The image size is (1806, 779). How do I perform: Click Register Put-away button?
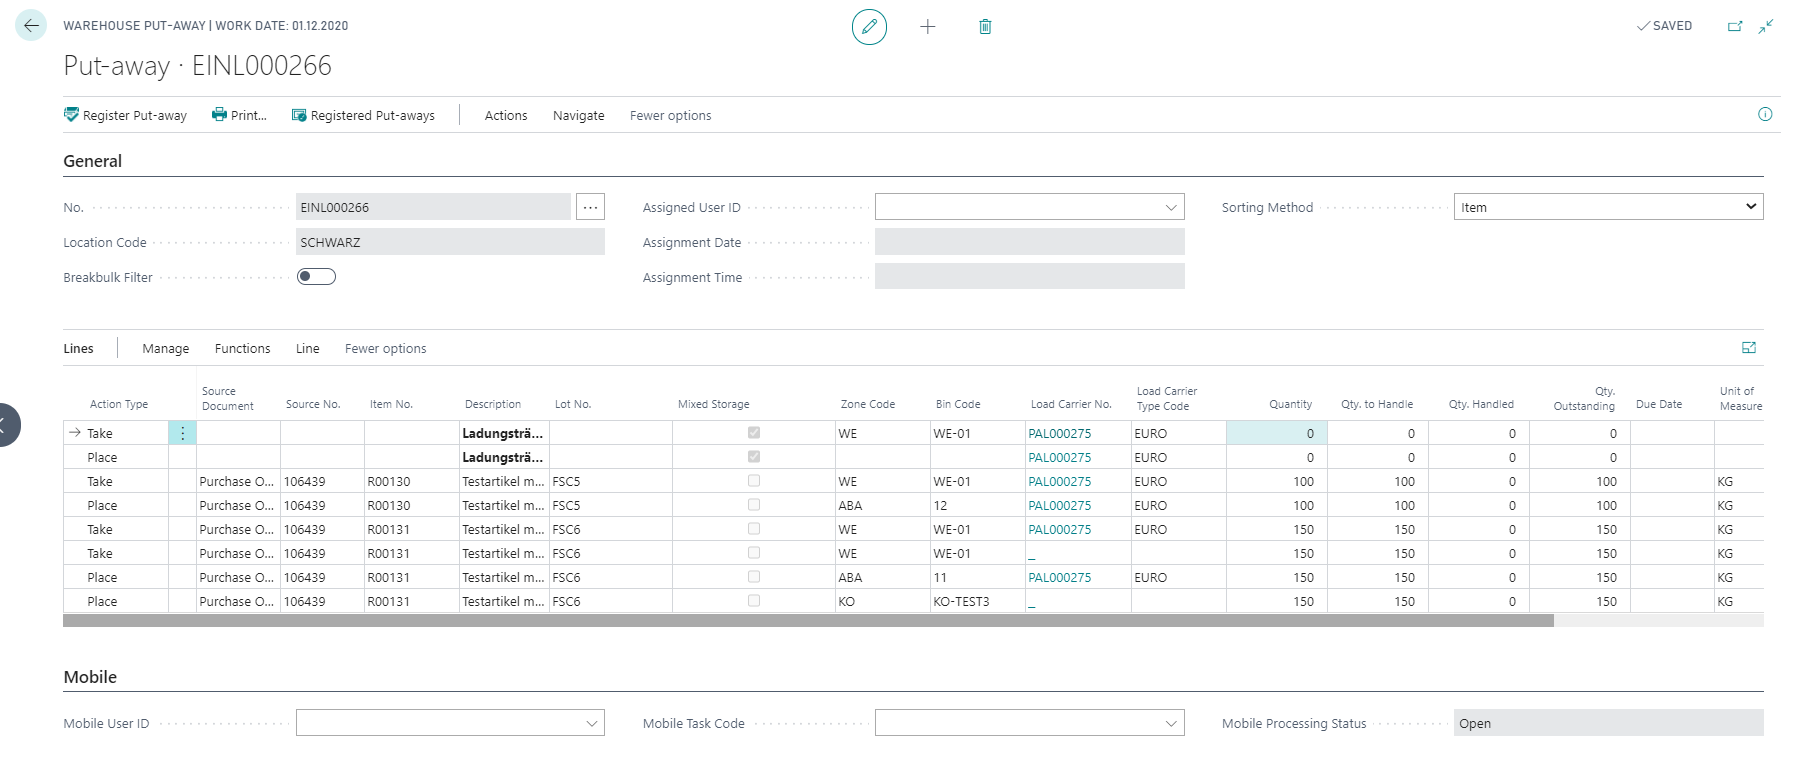125,115
